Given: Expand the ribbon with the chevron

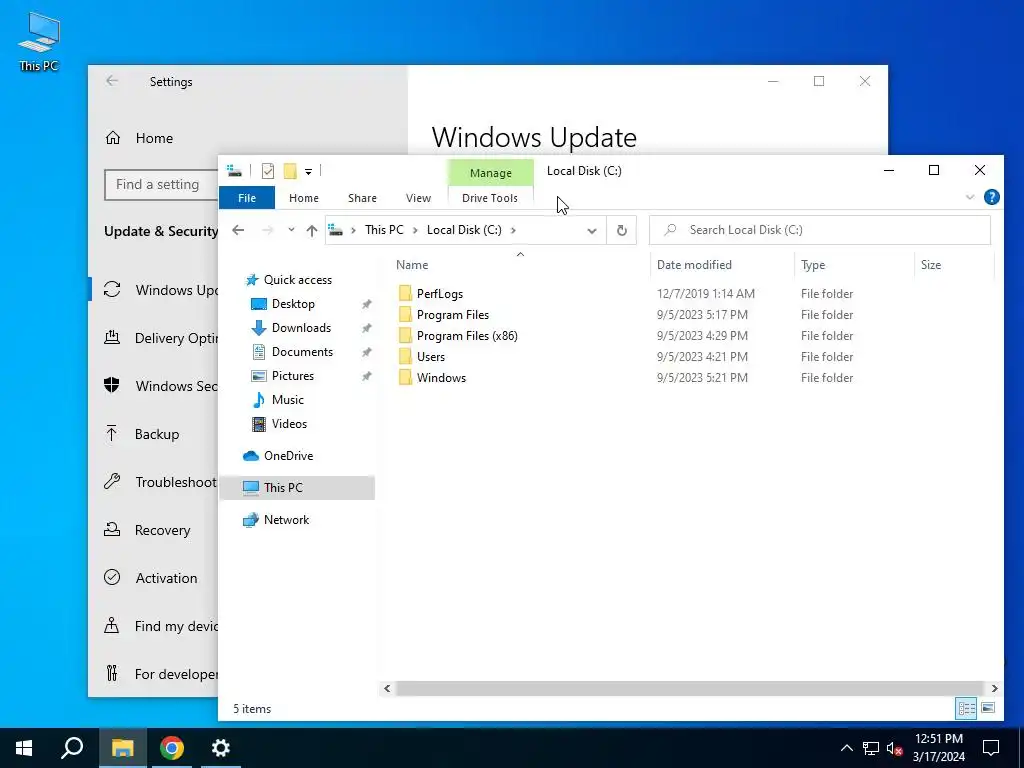Looking at the screenshot, I should pos(970,197).
